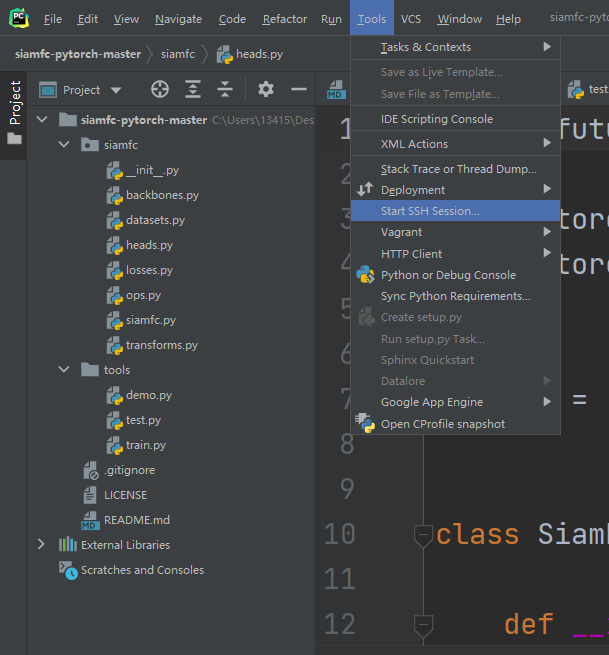
Task: Open the File menu
Action: click(x=53, y=19)
